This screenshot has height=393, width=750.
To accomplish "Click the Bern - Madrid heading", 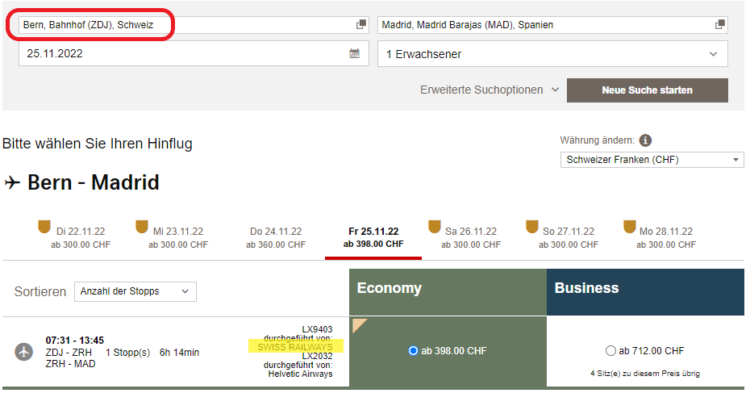I will pyautogui.click(x=93, y=183).
